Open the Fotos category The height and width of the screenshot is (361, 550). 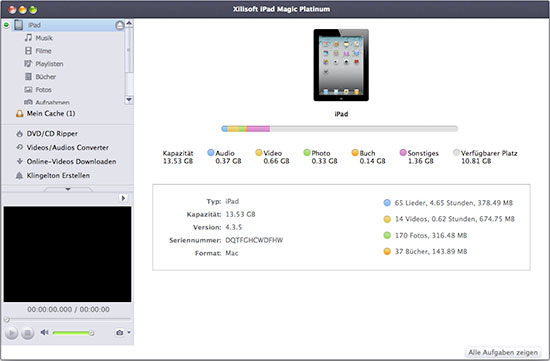pos(43,90)
